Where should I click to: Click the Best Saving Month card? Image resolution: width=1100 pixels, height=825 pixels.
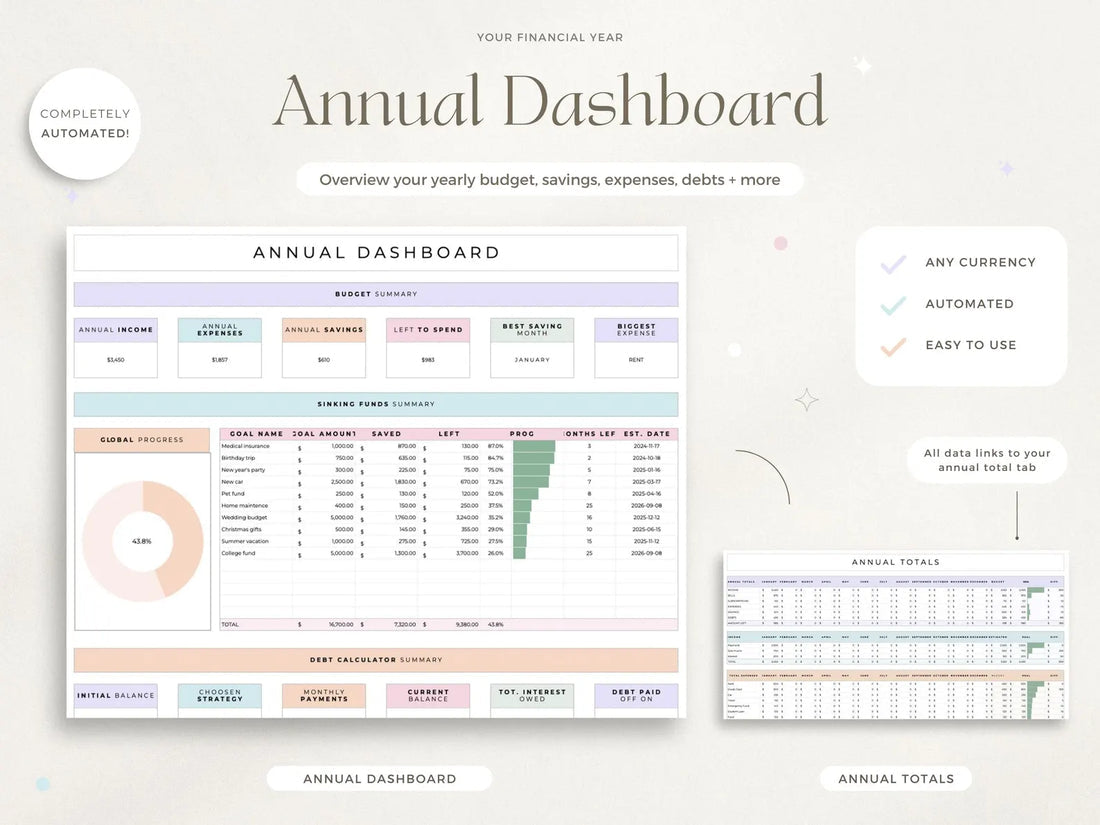tap(532, 348)
